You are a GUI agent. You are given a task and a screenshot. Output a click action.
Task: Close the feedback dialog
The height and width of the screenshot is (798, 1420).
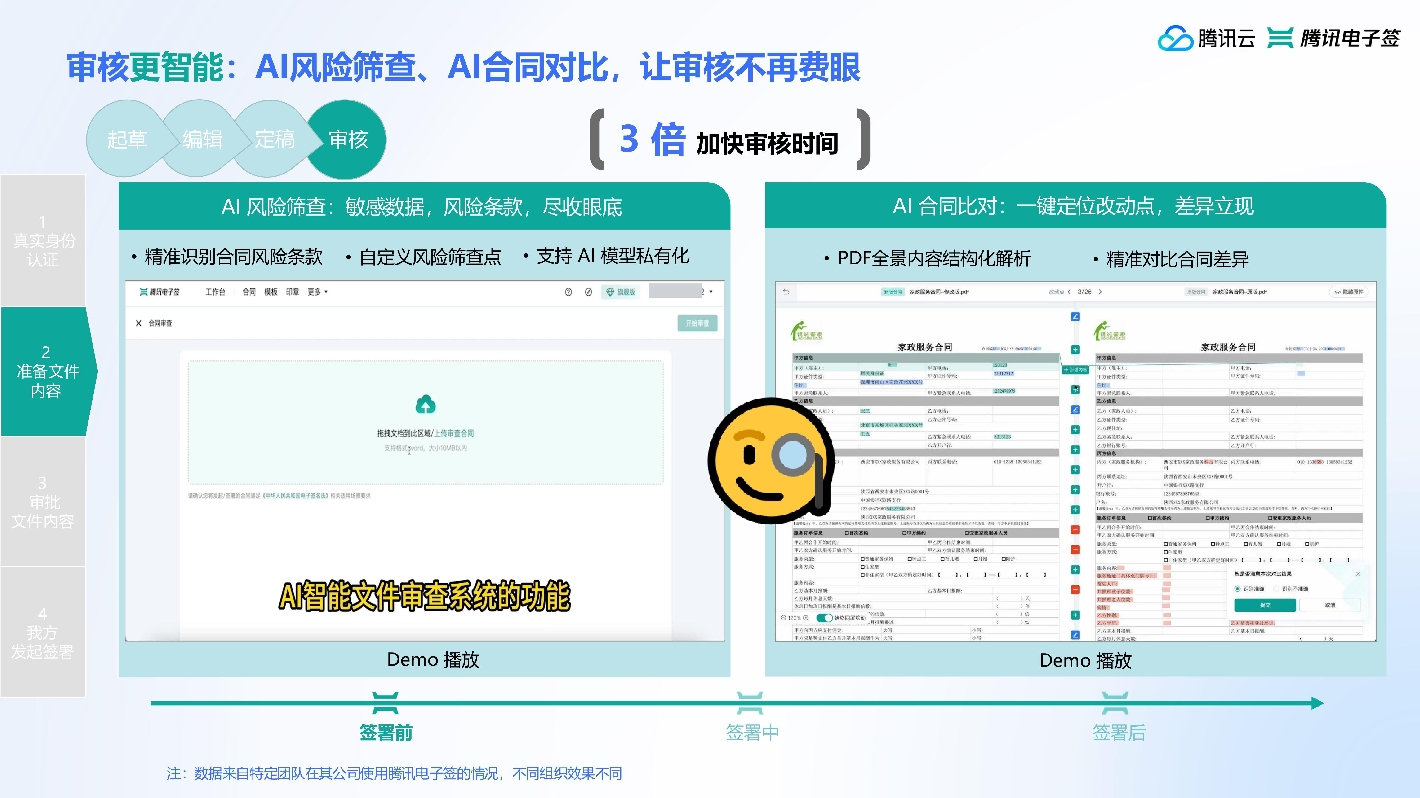pyautogui.click(x=1358, y=574)
